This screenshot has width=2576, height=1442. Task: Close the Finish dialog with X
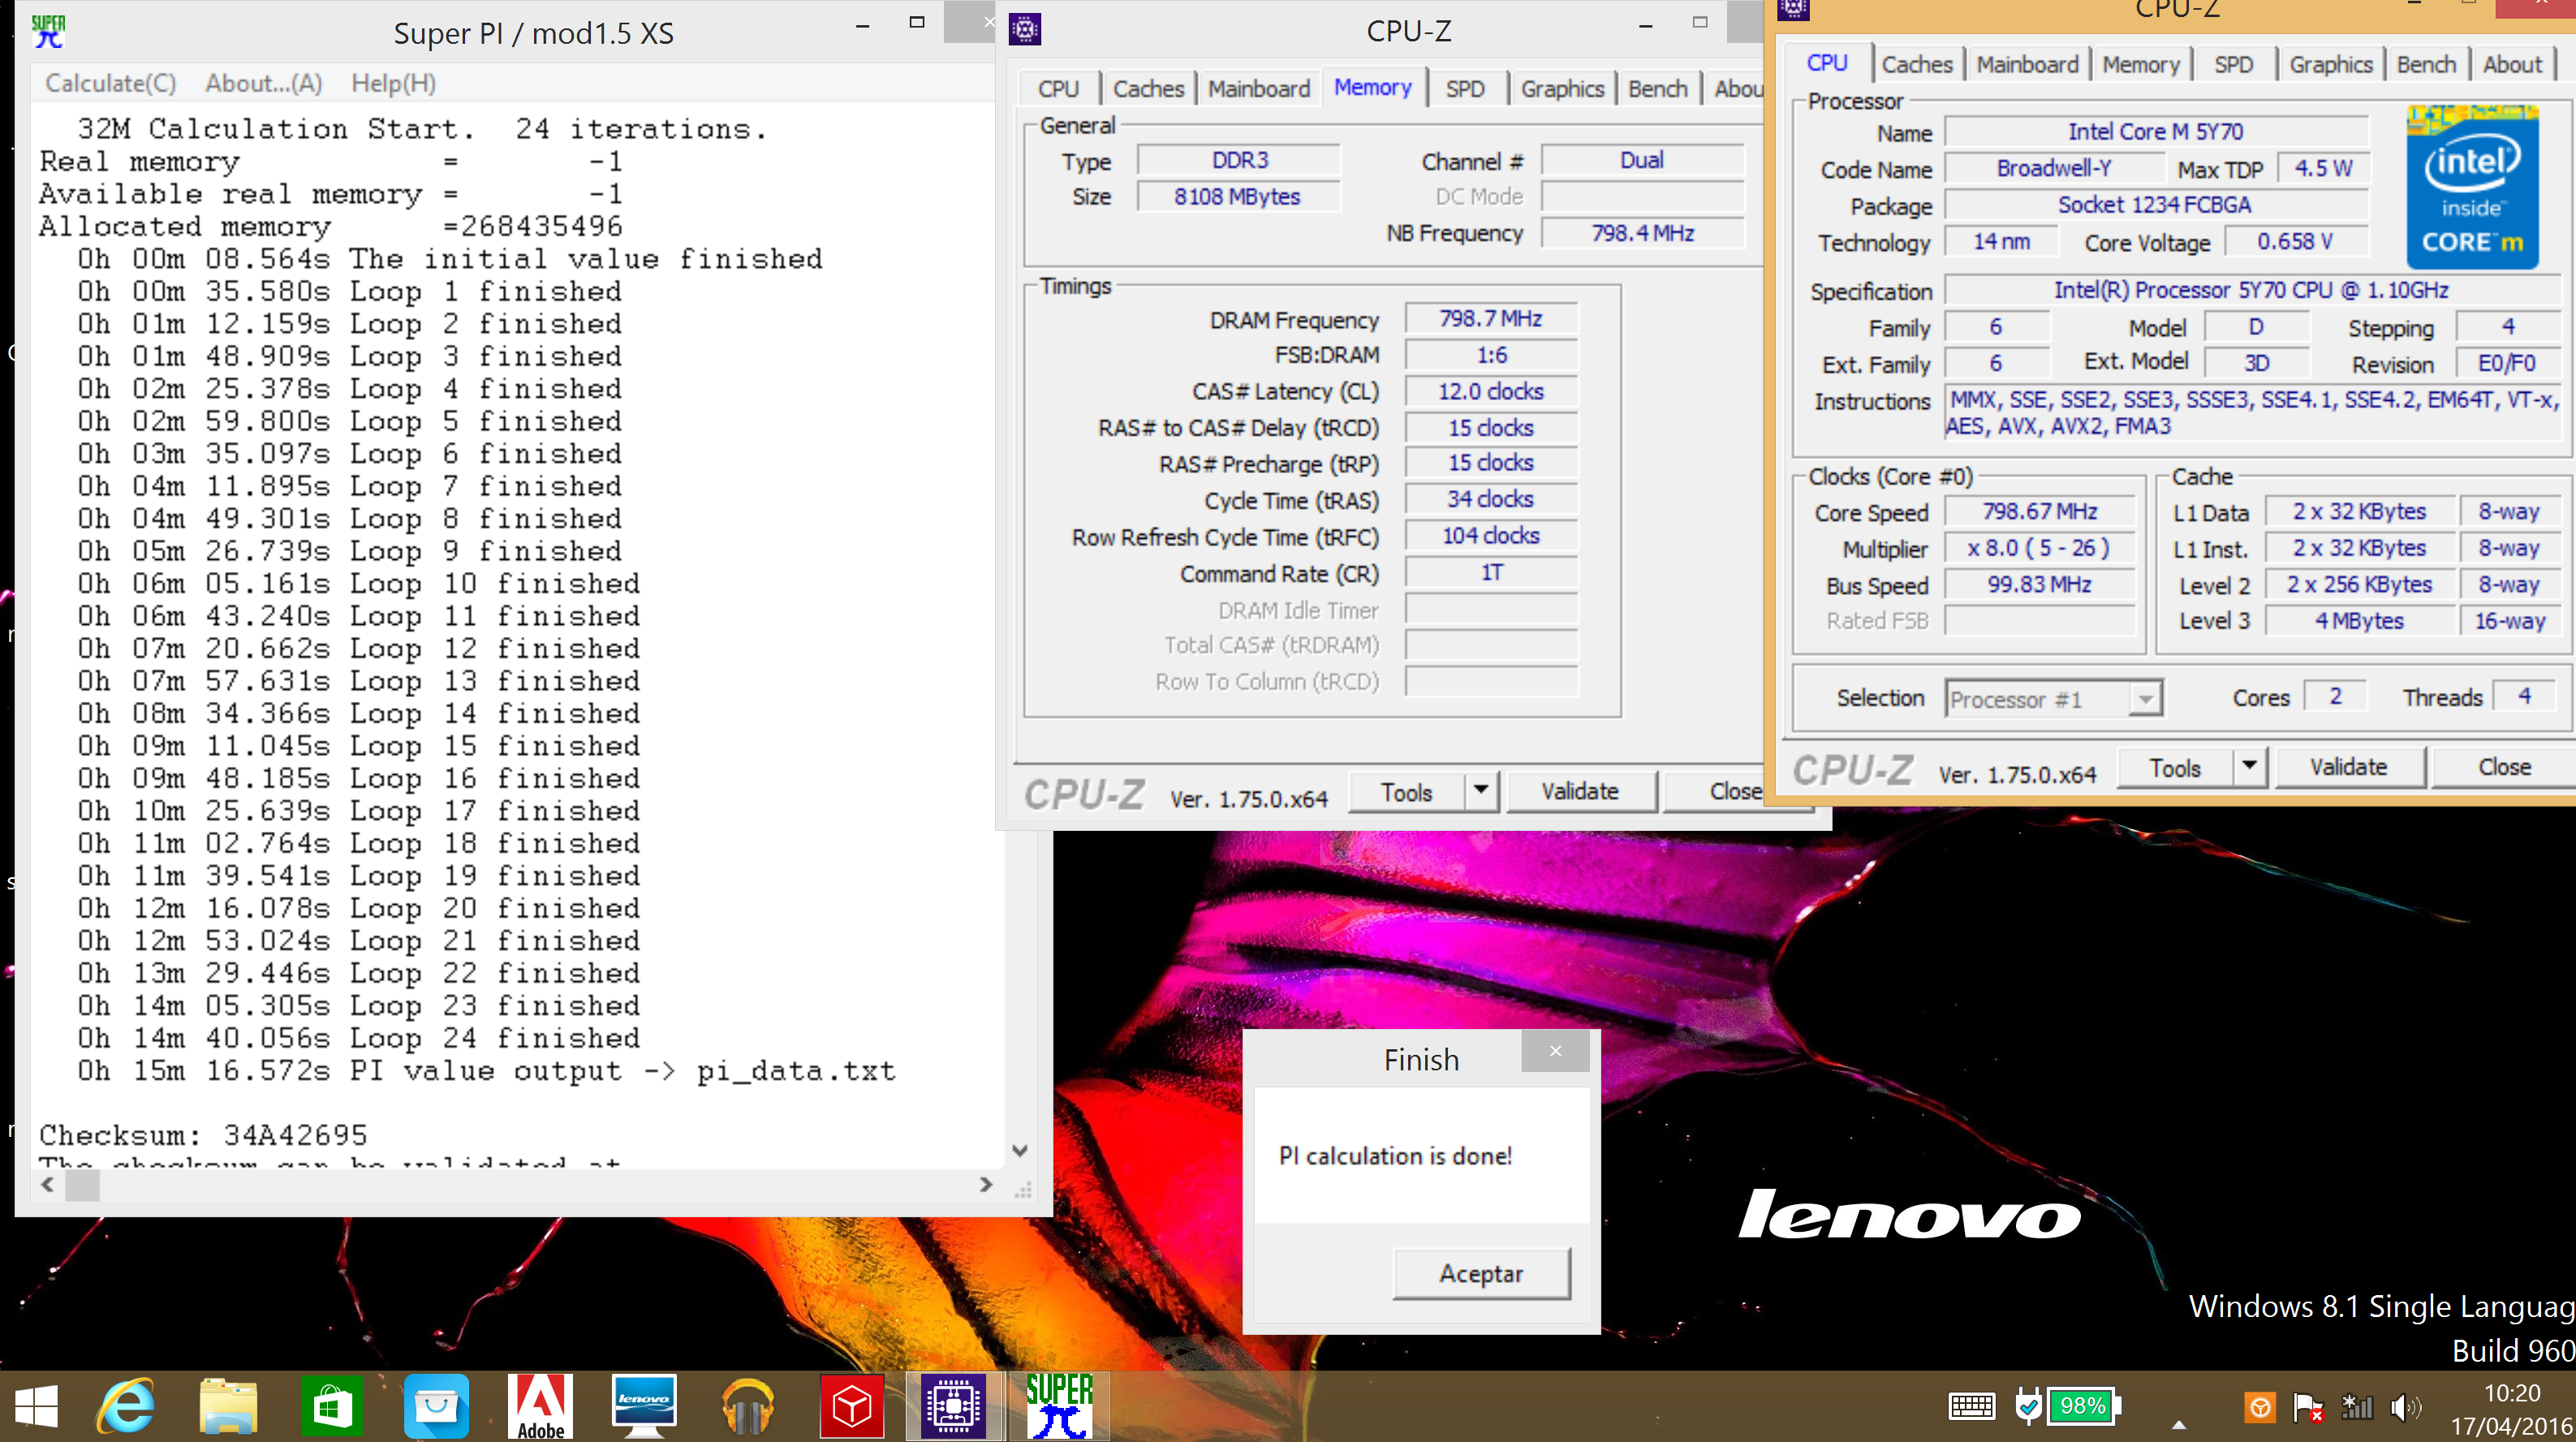[1555, 1051]
